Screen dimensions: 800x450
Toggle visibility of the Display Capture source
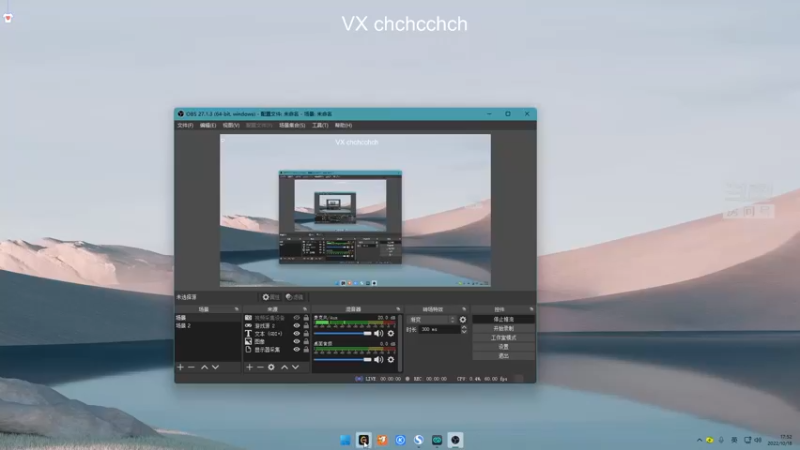pyautogui.click(x=296, y=349)
